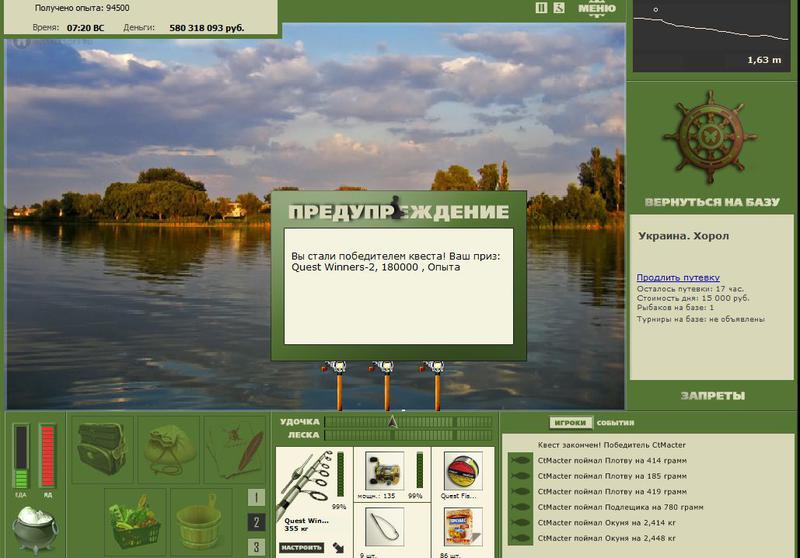Viewport: 800px width, 558px height.
Task: Click fish icon beside Подлещика на 780 грамм
Action: [520, 507]
